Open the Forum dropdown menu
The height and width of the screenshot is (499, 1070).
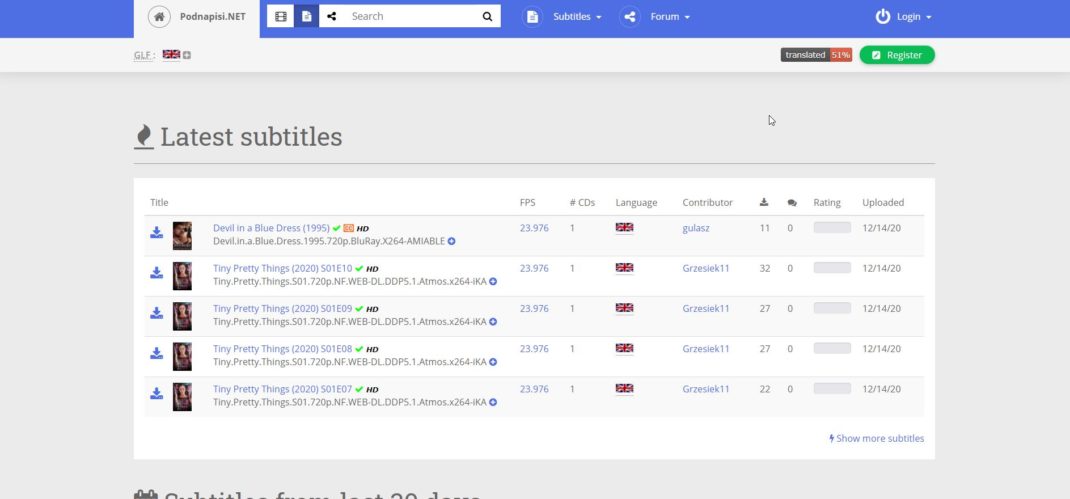pos(670,16)
